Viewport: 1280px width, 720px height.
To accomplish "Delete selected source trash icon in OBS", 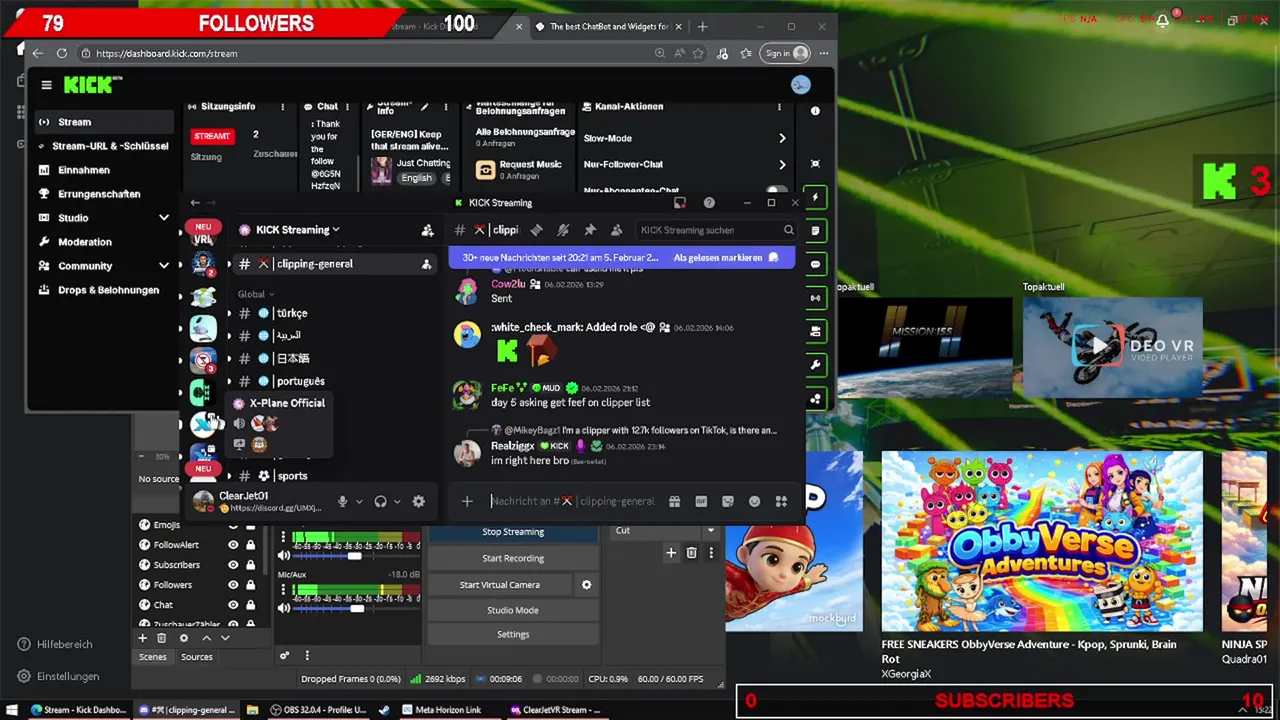I will tap(161, 638).
